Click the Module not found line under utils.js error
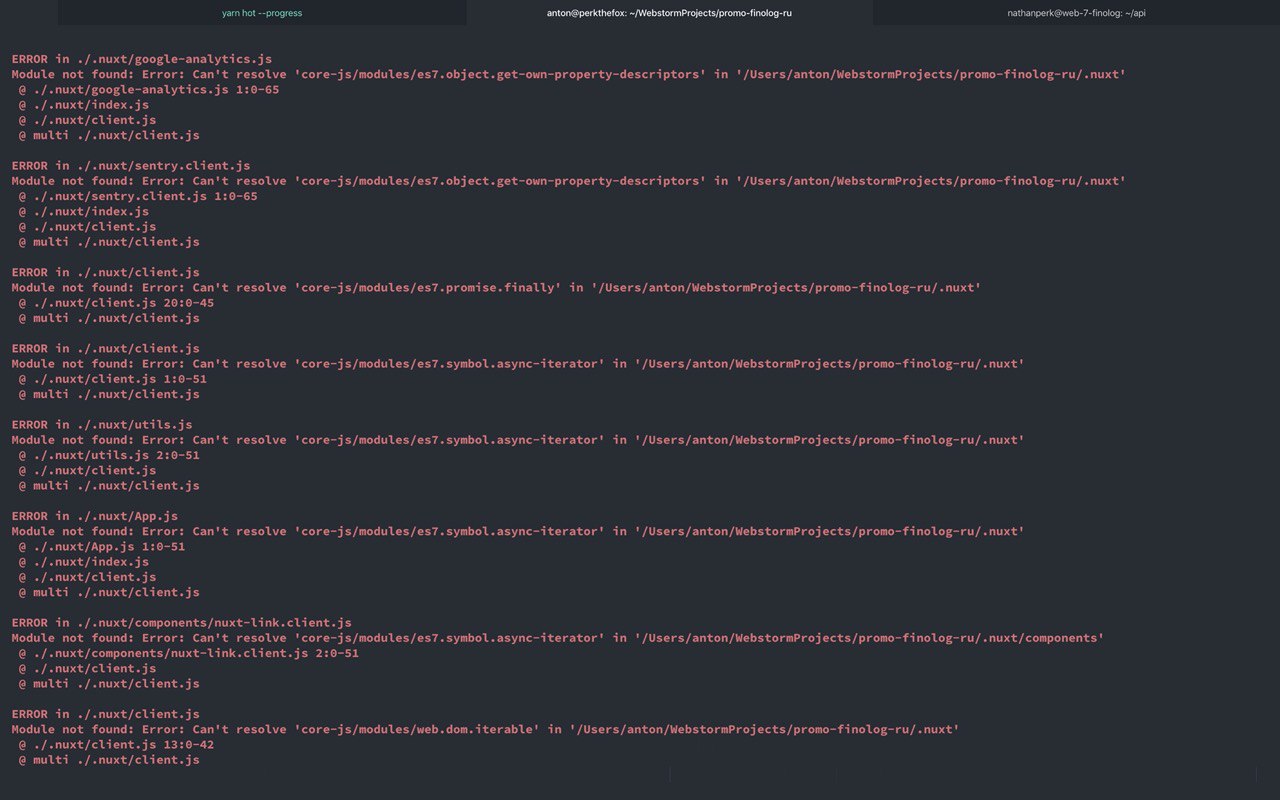Image resolution: width=1280 pixels, height=800 pixels. coord(518,440)
